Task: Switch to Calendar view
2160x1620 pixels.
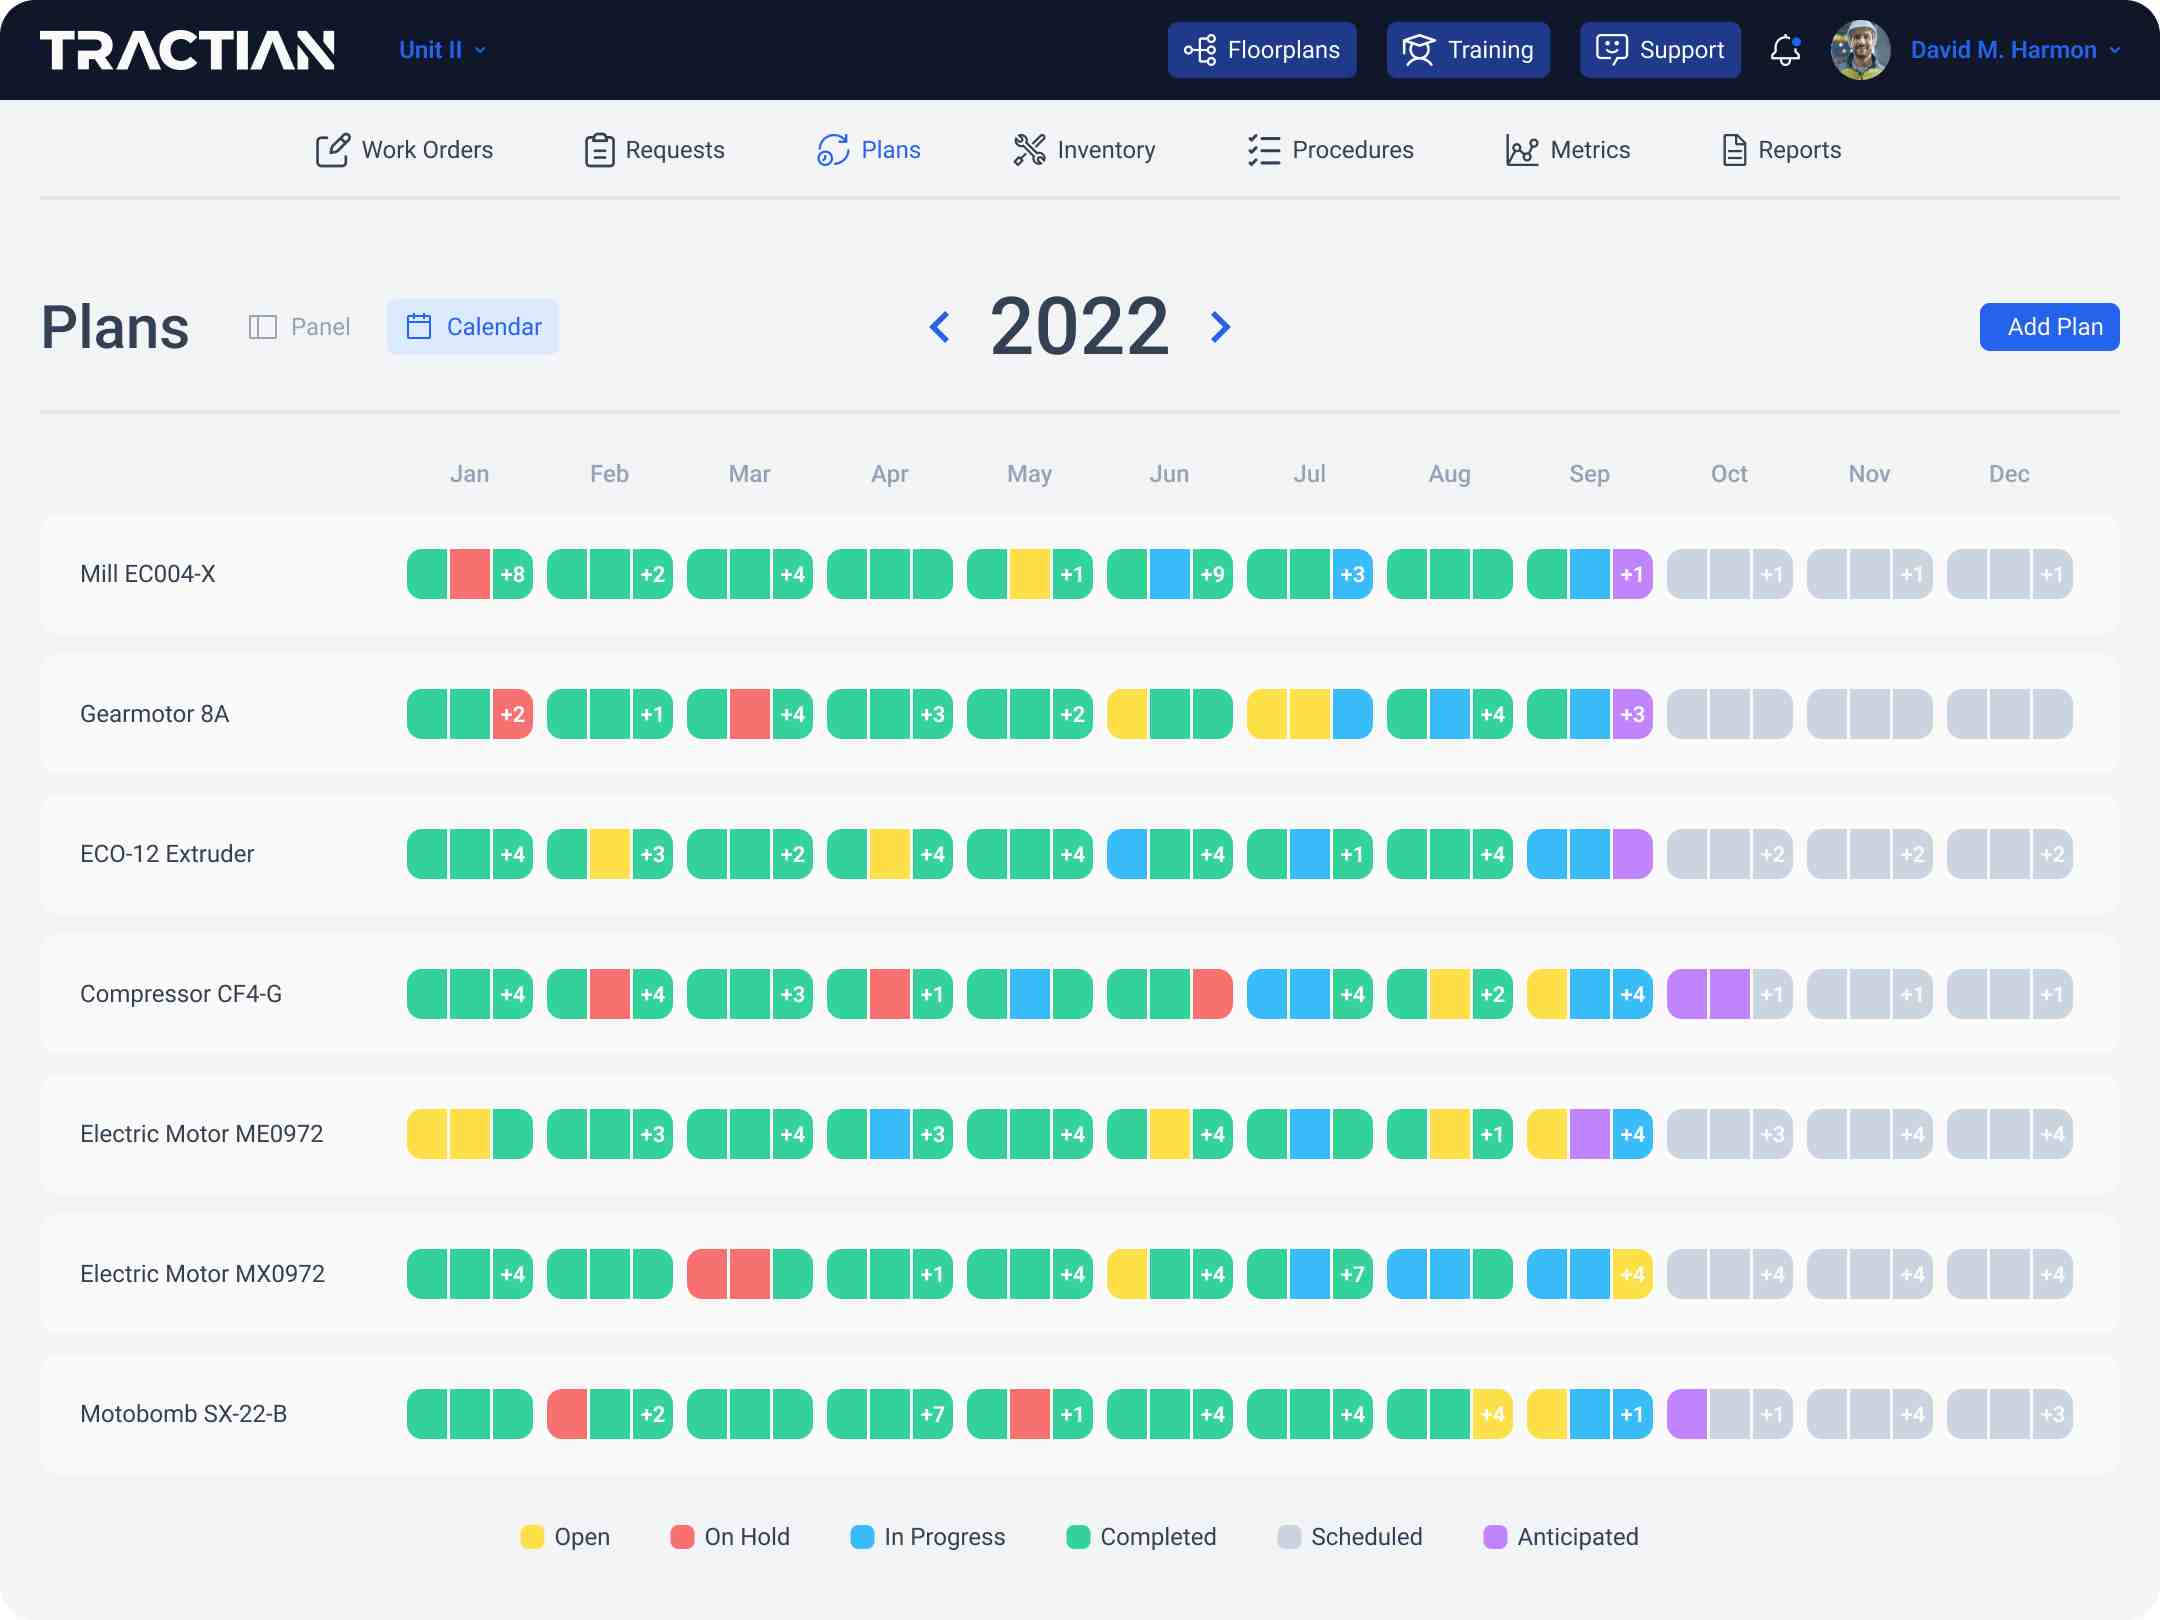Action: coord(473,327)
